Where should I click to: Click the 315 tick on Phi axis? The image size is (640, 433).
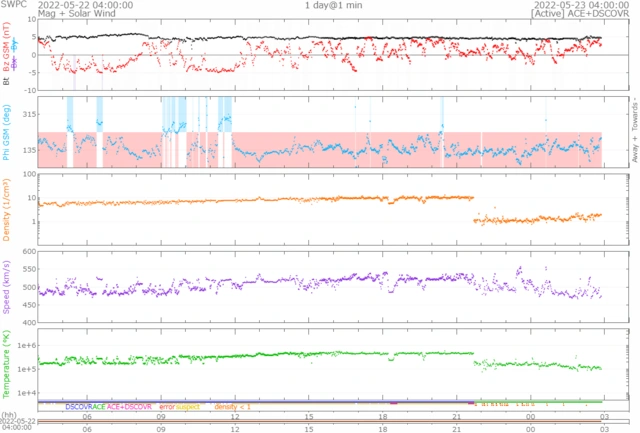tap(29, 114)
